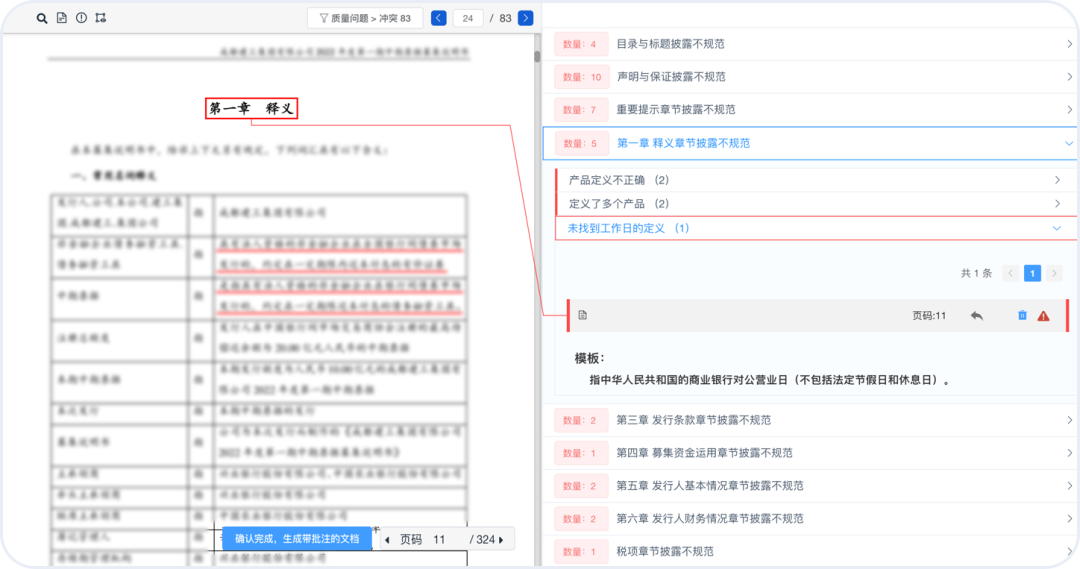Expand 第三章 发行条款章节披露不规范 row
1080x569 pixels.
[813, 420]
